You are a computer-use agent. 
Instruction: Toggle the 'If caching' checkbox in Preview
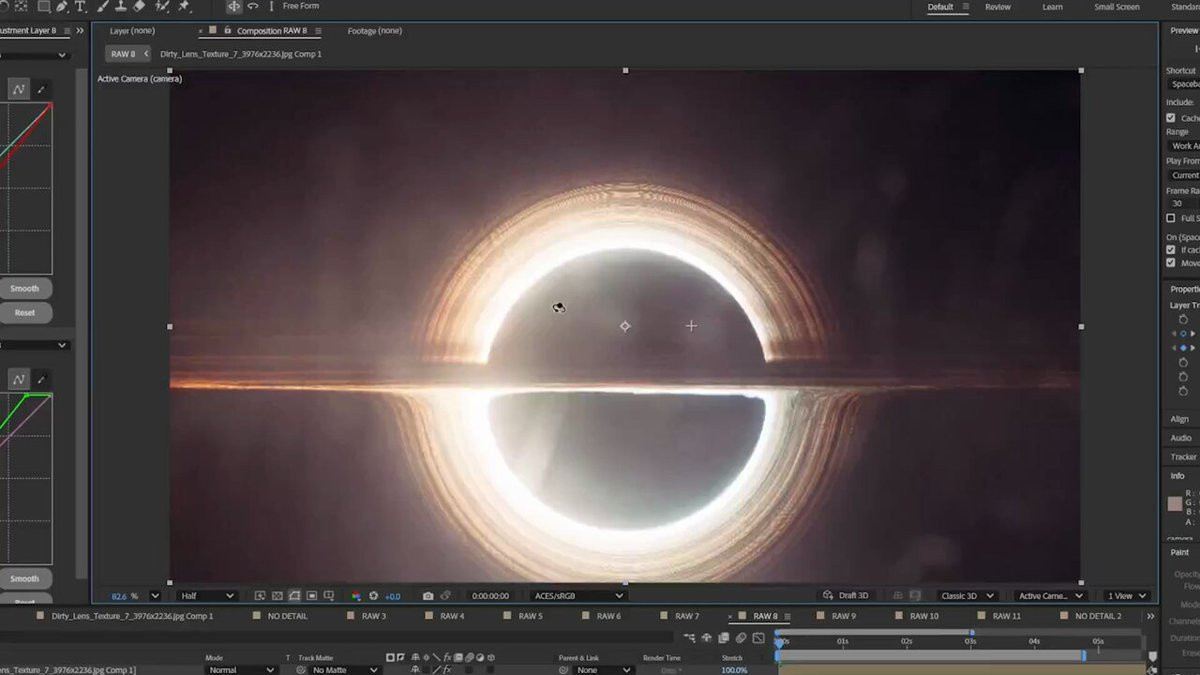pos(1171,250)
